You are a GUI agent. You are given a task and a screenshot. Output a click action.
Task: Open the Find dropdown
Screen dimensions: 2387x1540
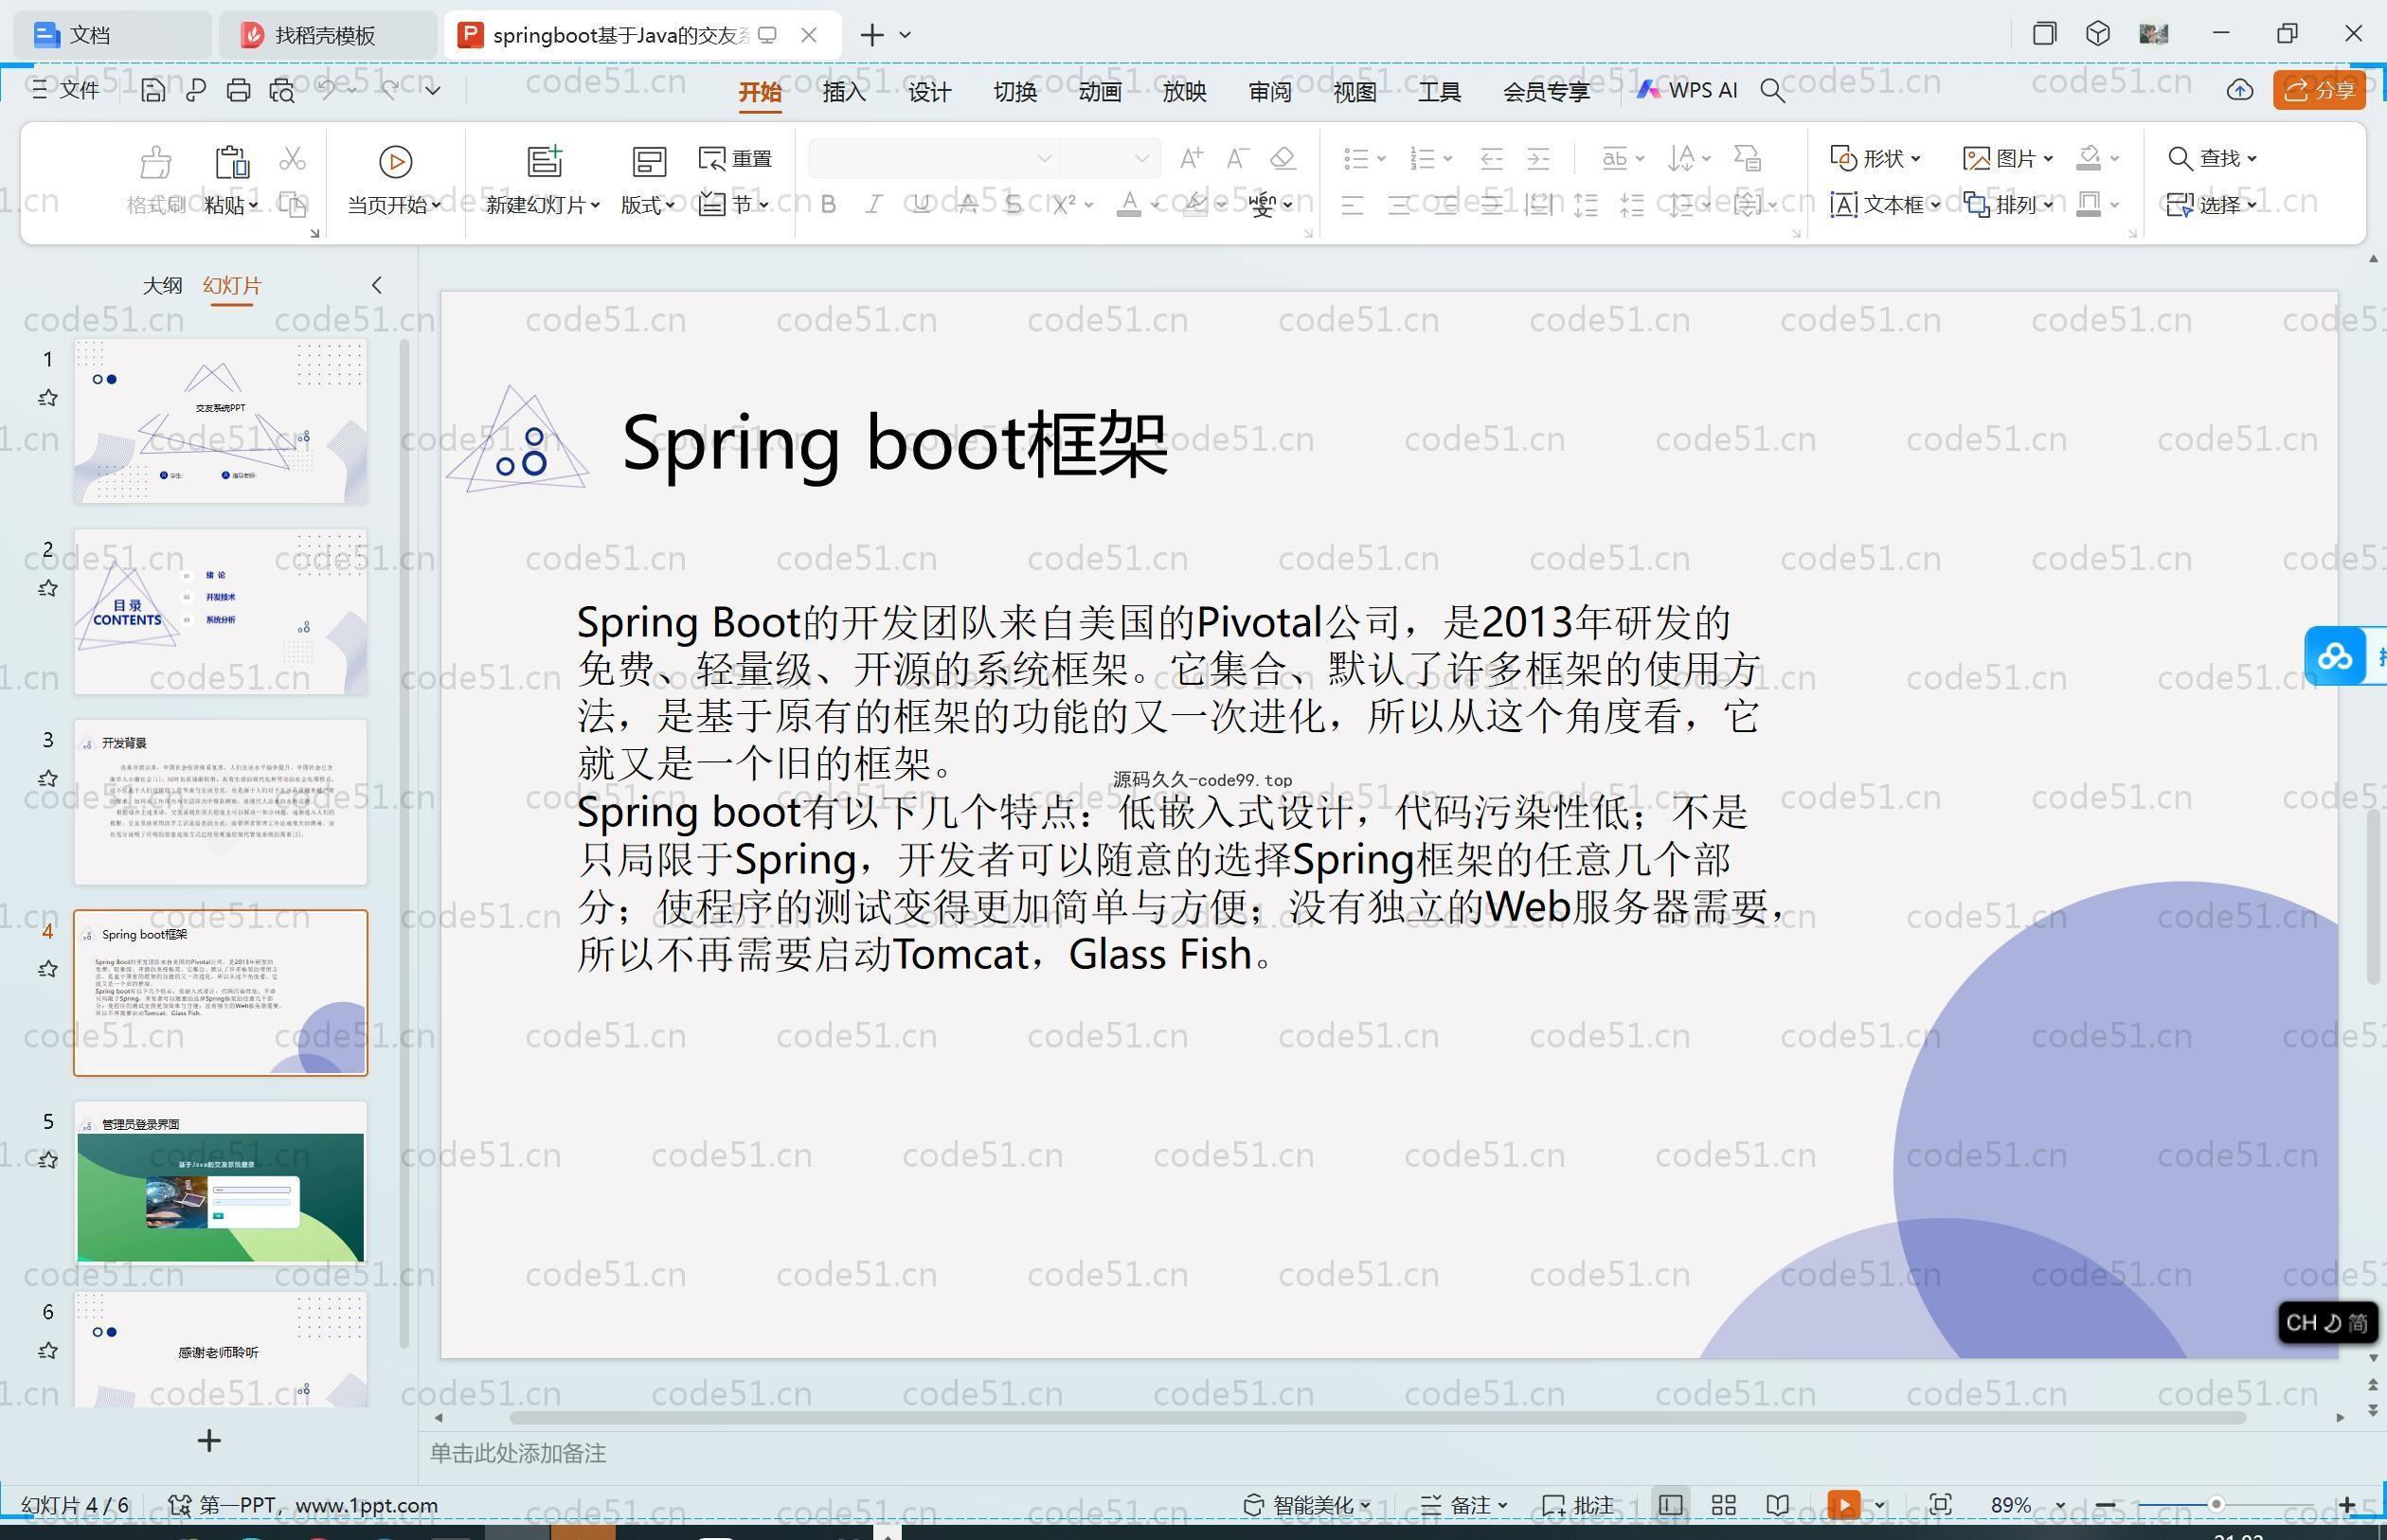pos(2212,158)
